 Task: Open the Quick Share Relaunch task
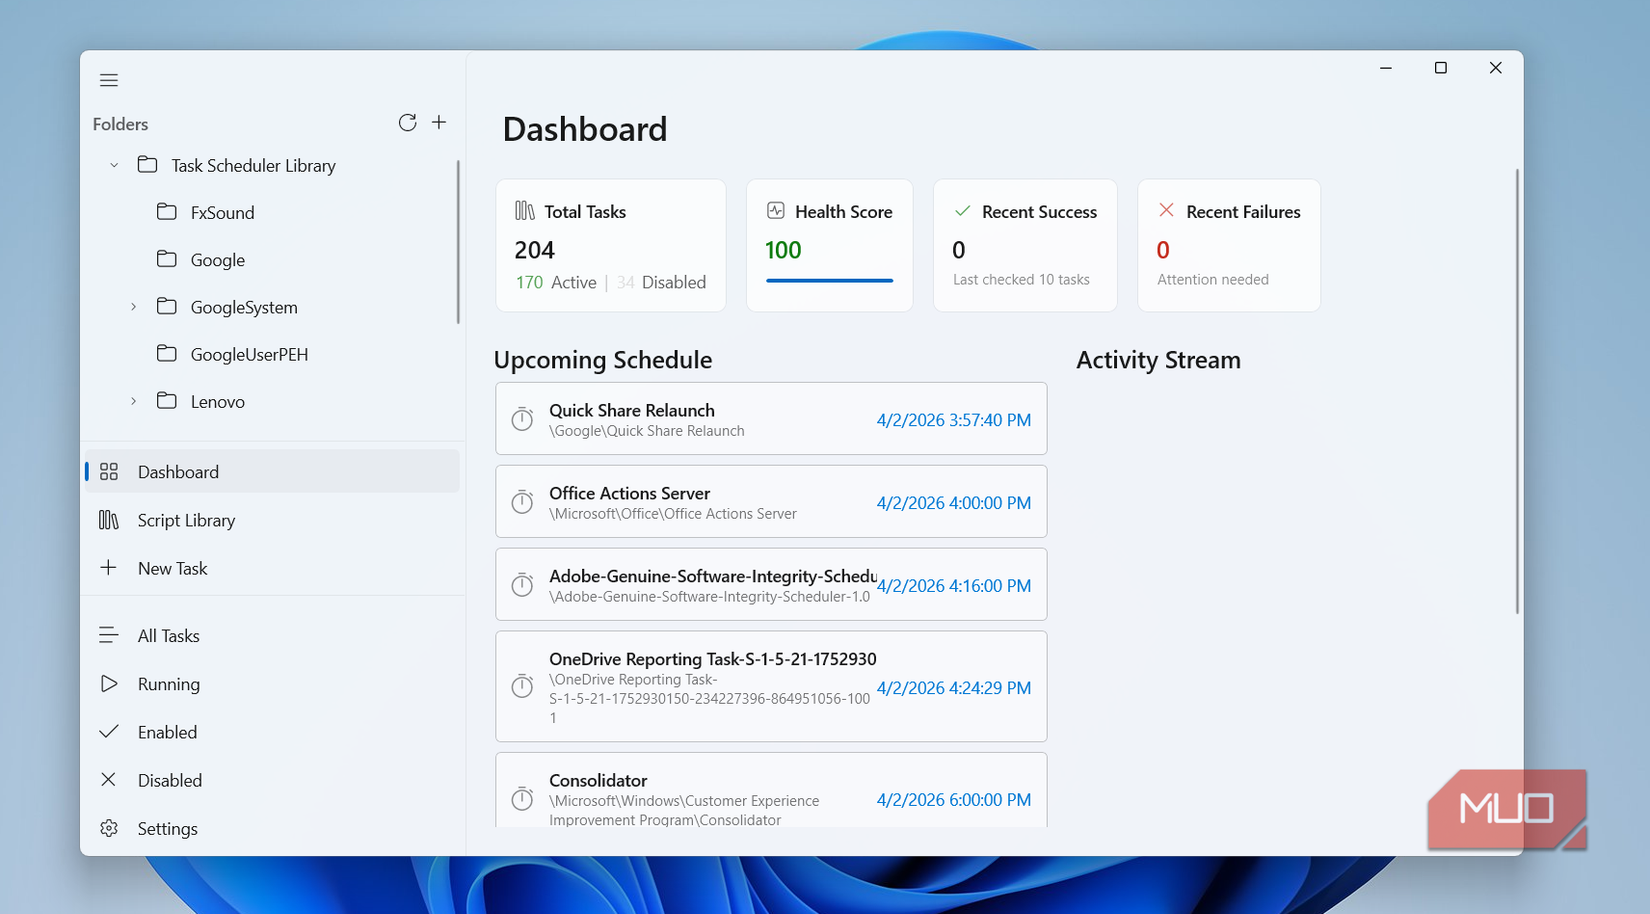coord(770,418)
